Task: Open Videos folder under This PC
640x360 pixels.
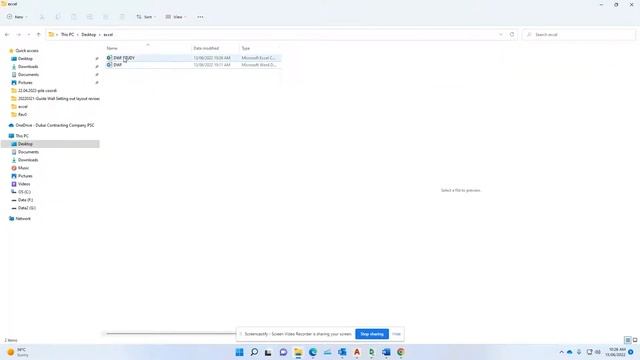Action: 24,184
